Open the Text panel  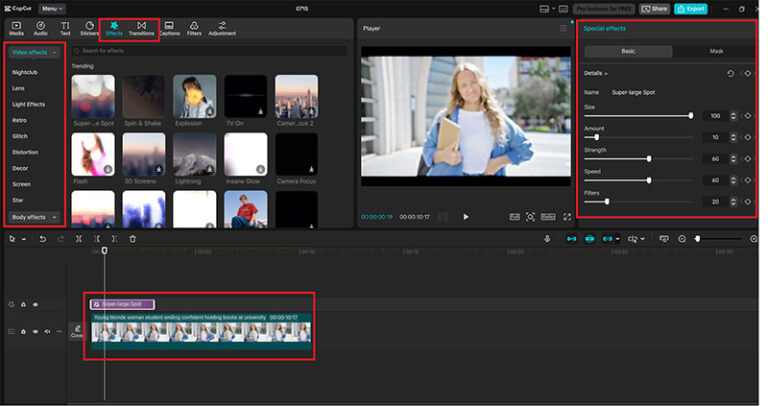click(65, 28)
